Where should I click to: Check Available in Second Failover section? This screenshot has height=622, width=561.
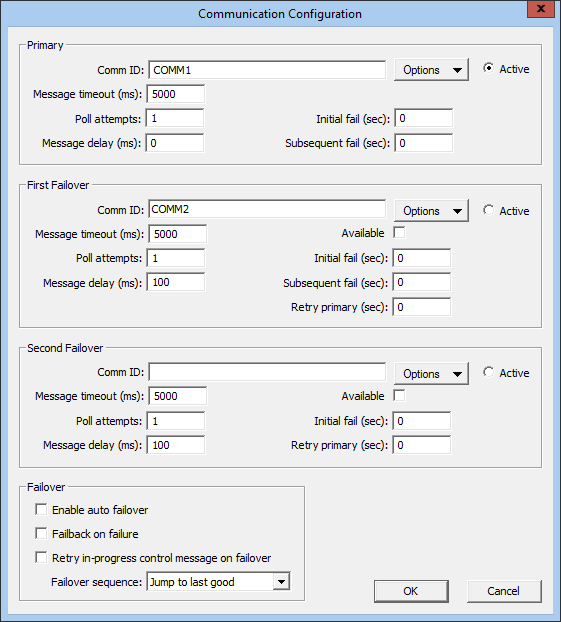click(399, 395)
